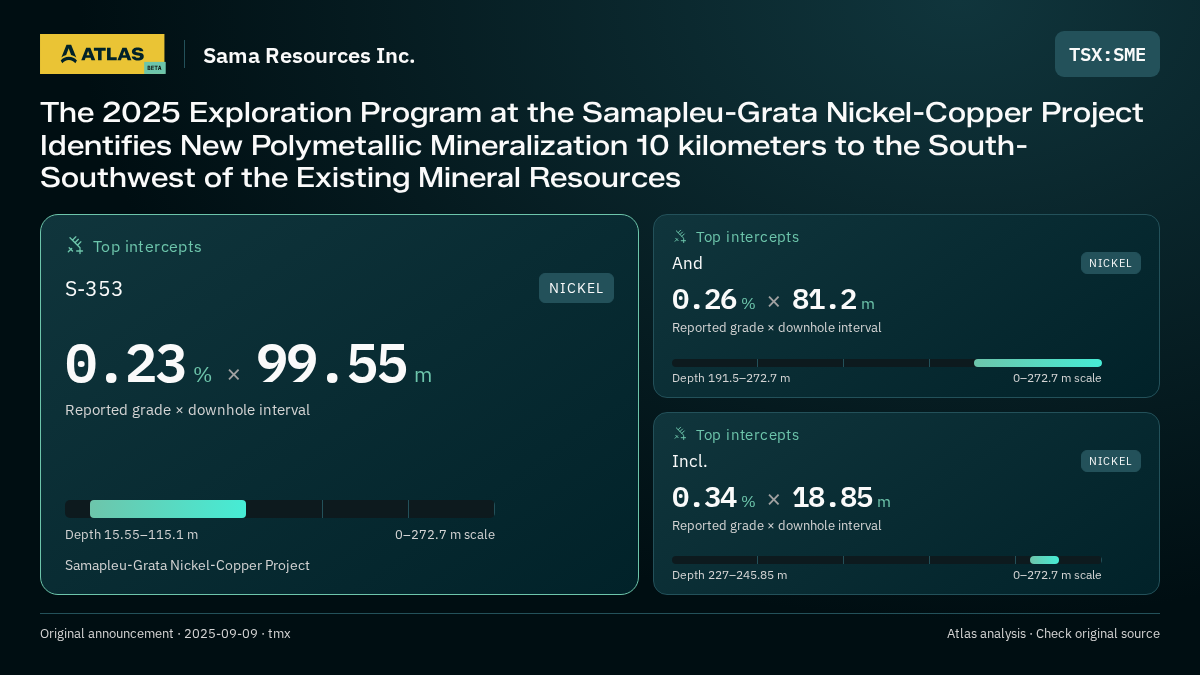Click the And intercept label
Viewport: 1200px width, 675px height.
687,264
